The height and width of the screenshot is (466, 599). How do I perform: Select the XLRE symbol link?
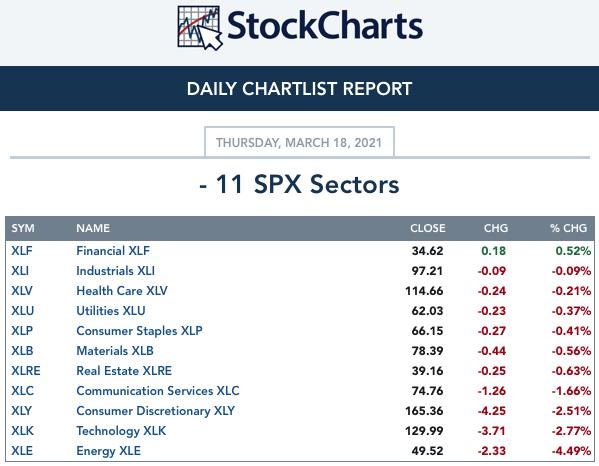(x=26, y=371)
